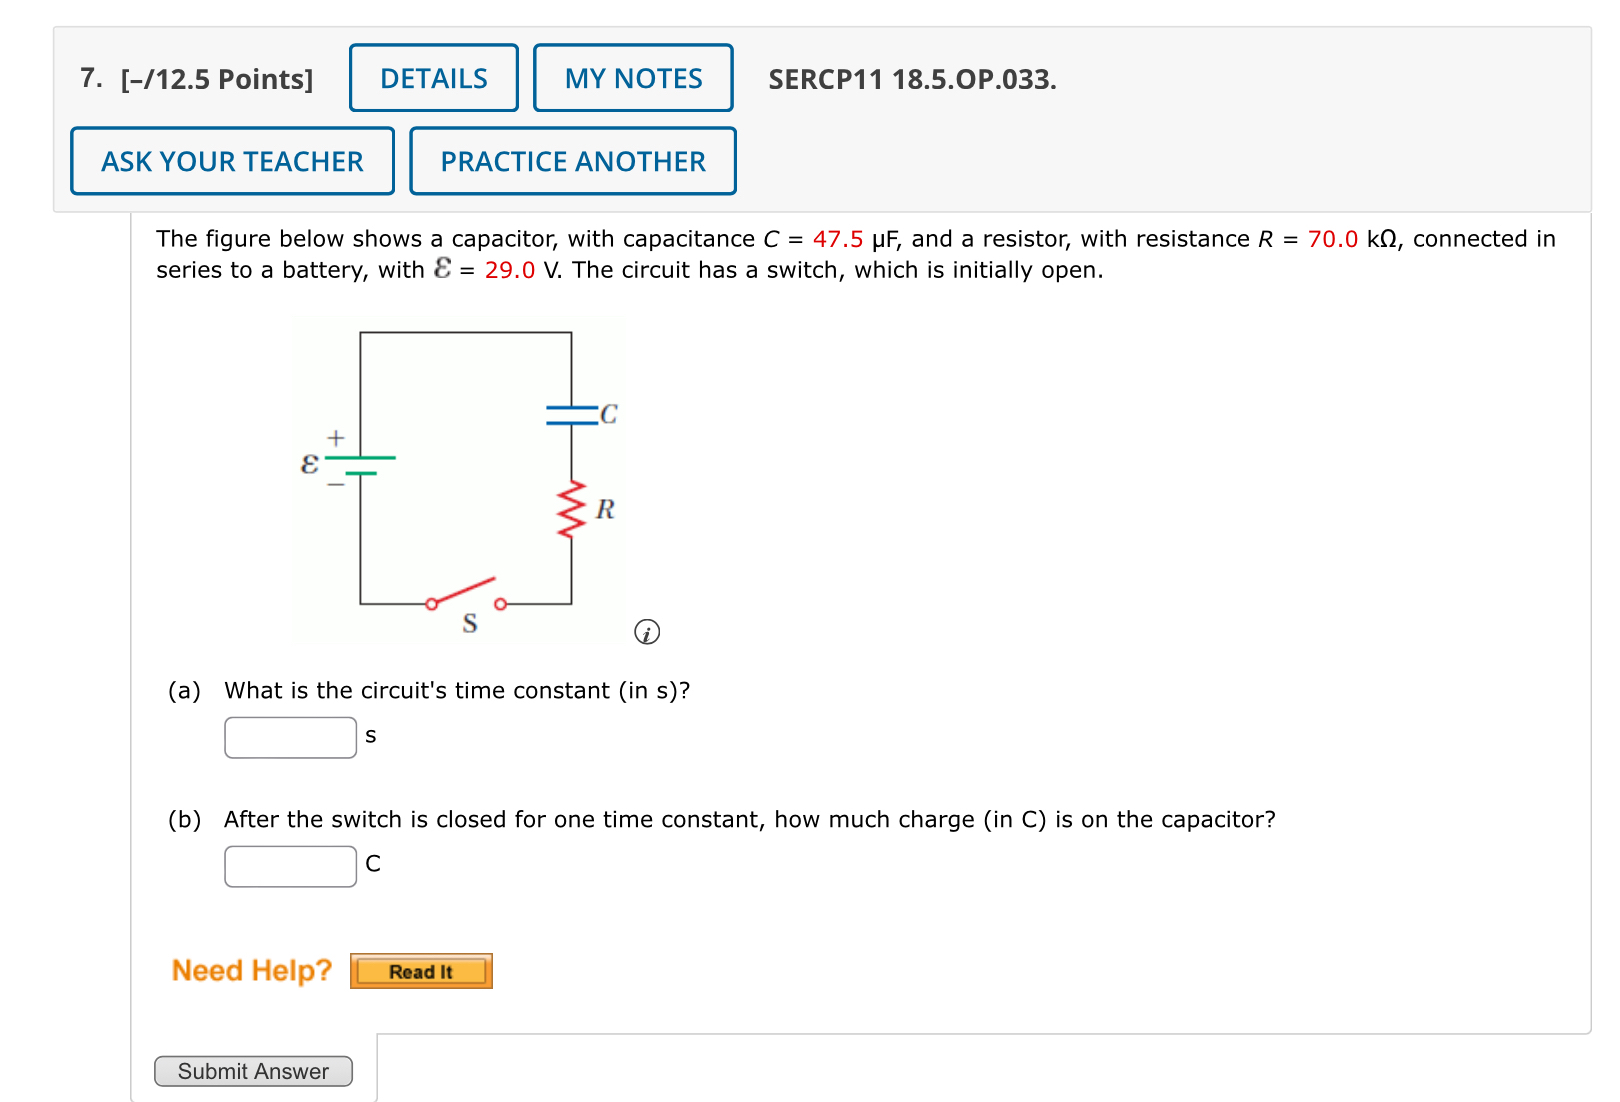Switch to MY NOTES

633,77
